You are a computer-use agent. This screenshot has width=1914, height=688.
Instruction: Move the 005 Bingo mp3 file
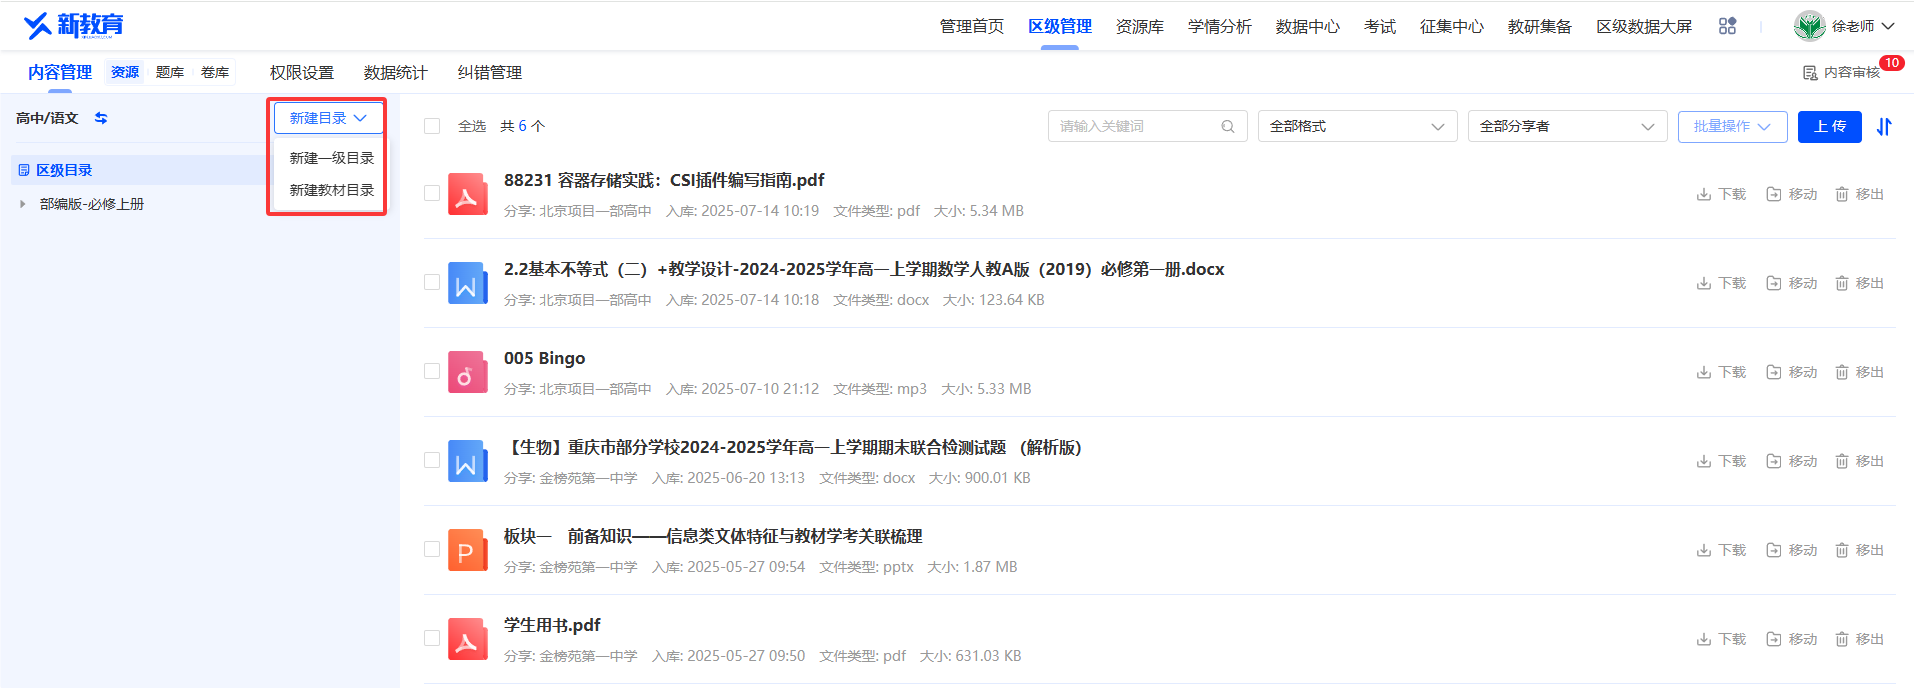[1791, 372]
